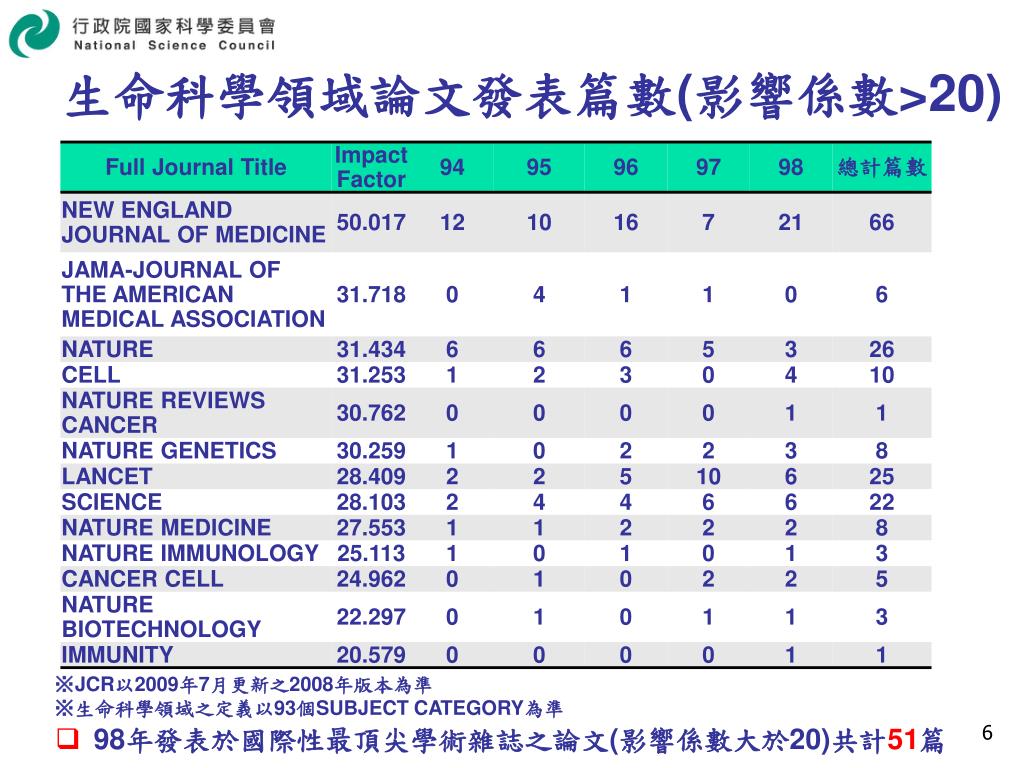The height and width of the screenshot is (768, 1024).
Task: Select 'NATURE IMMUNOLOGY' journal title
Action: 190,553
